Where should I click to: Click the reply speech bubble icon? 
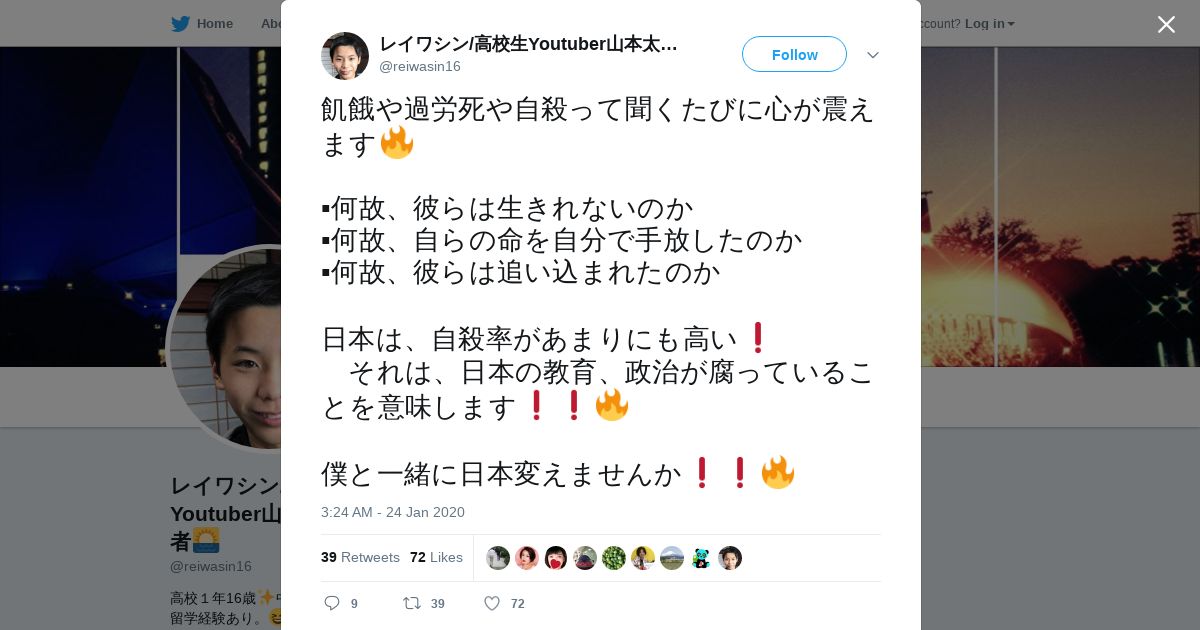coord(333,603)
